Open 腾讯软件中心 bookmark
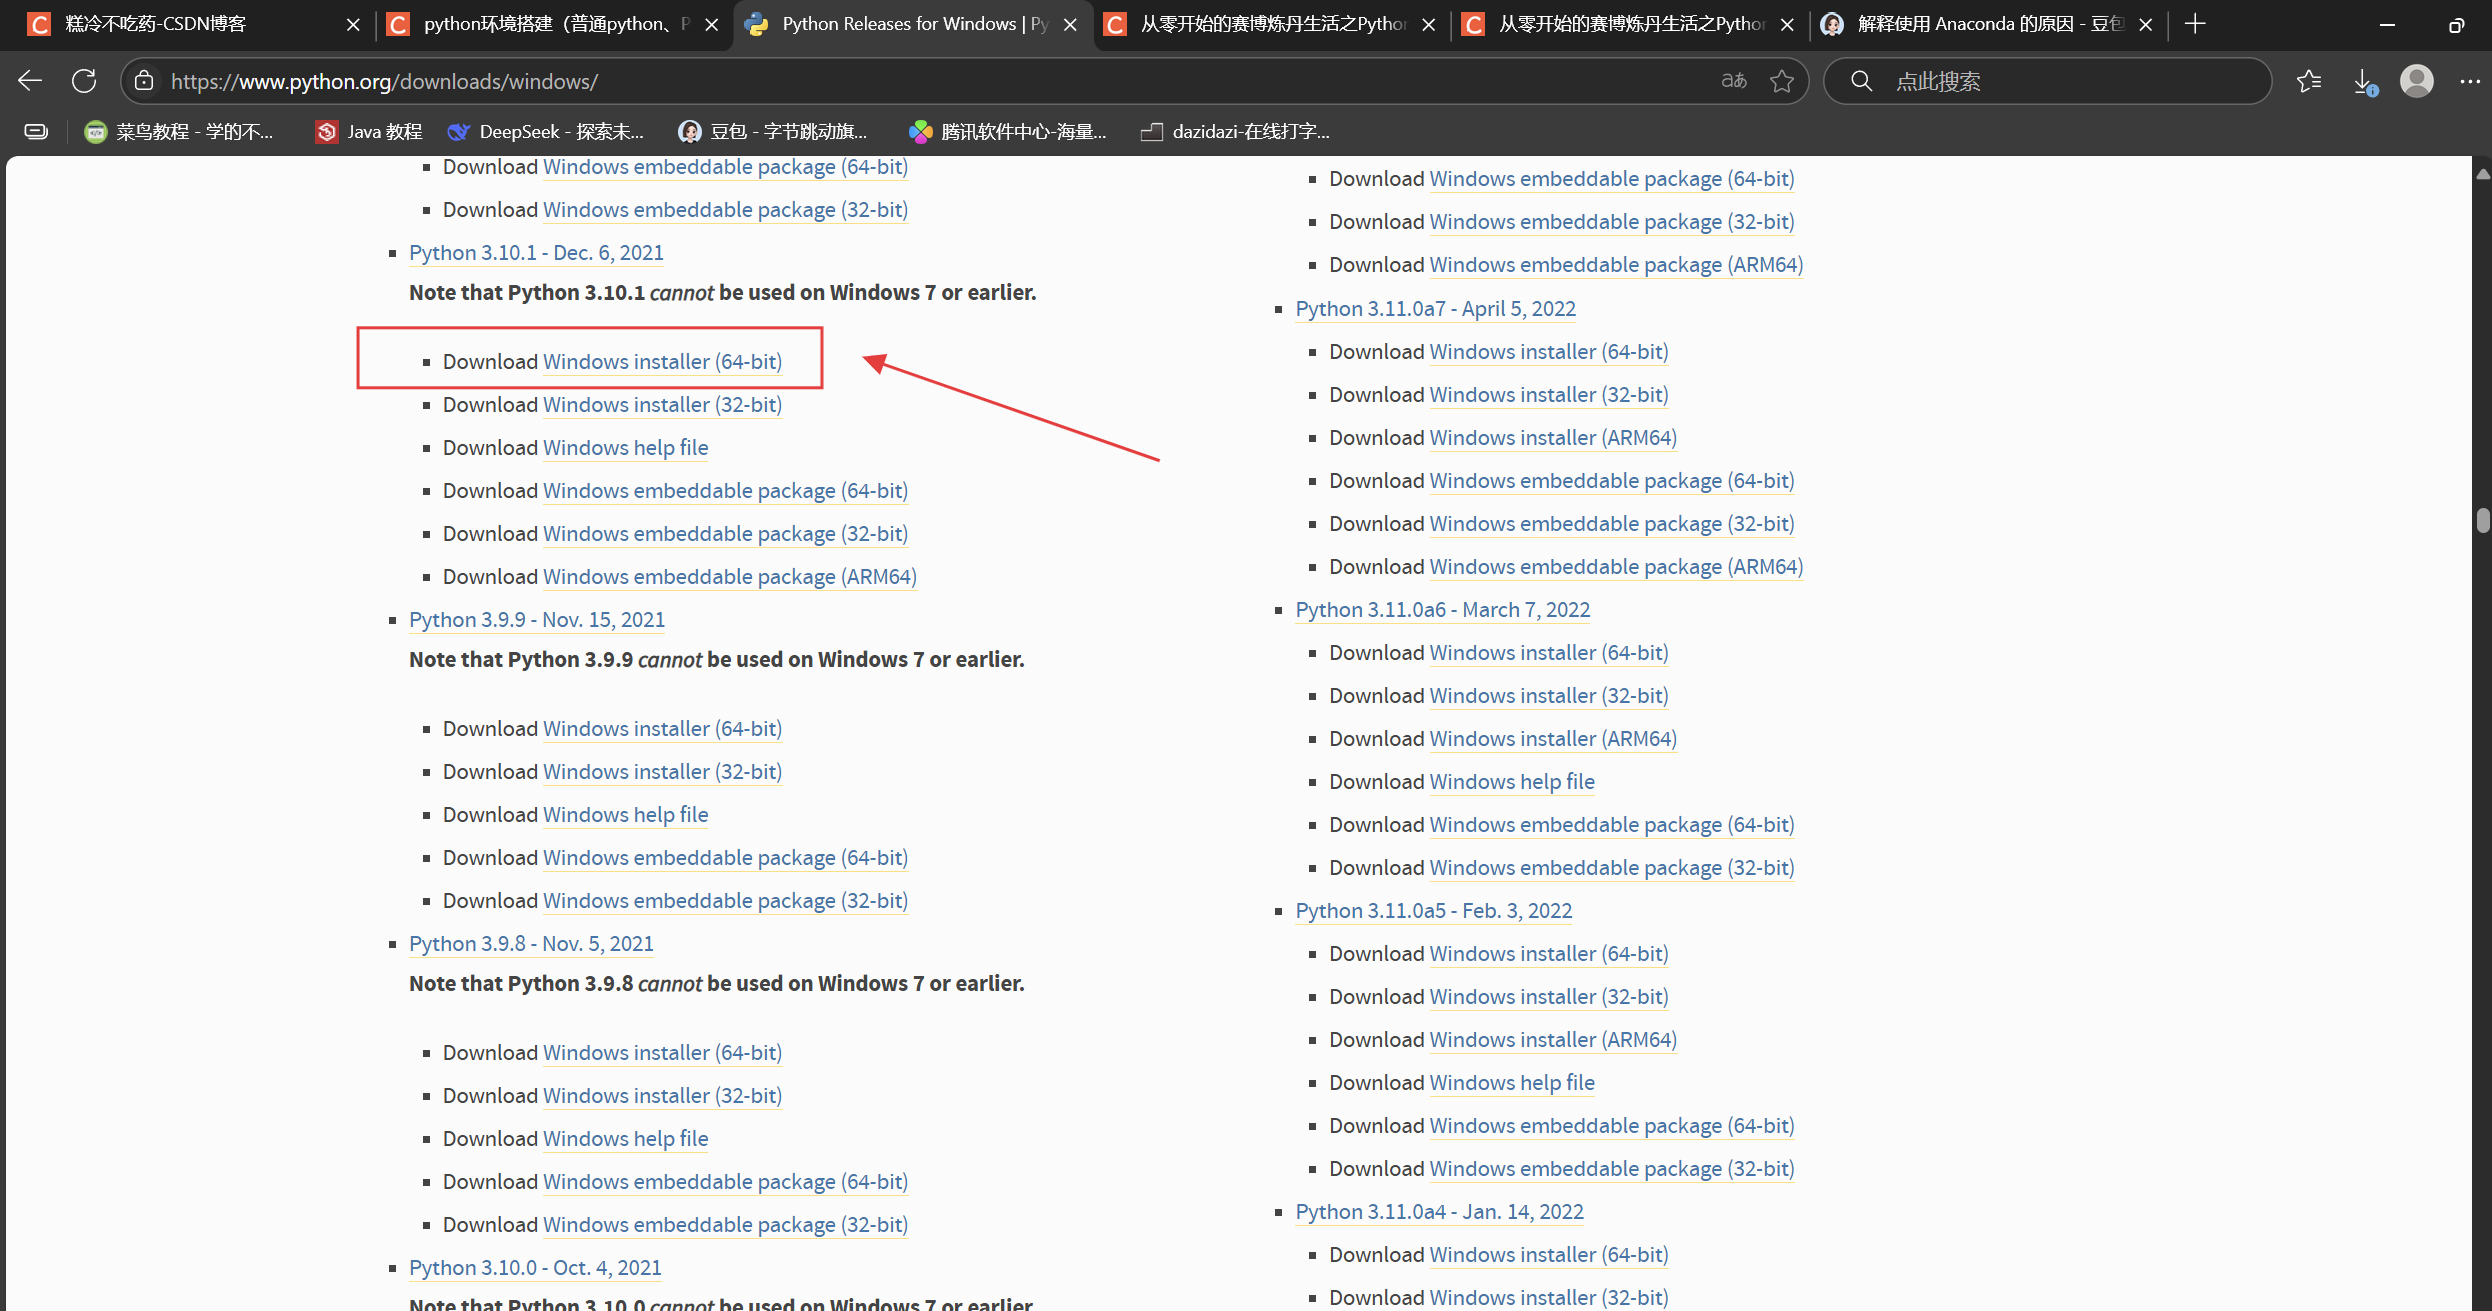 [1007, 131]
